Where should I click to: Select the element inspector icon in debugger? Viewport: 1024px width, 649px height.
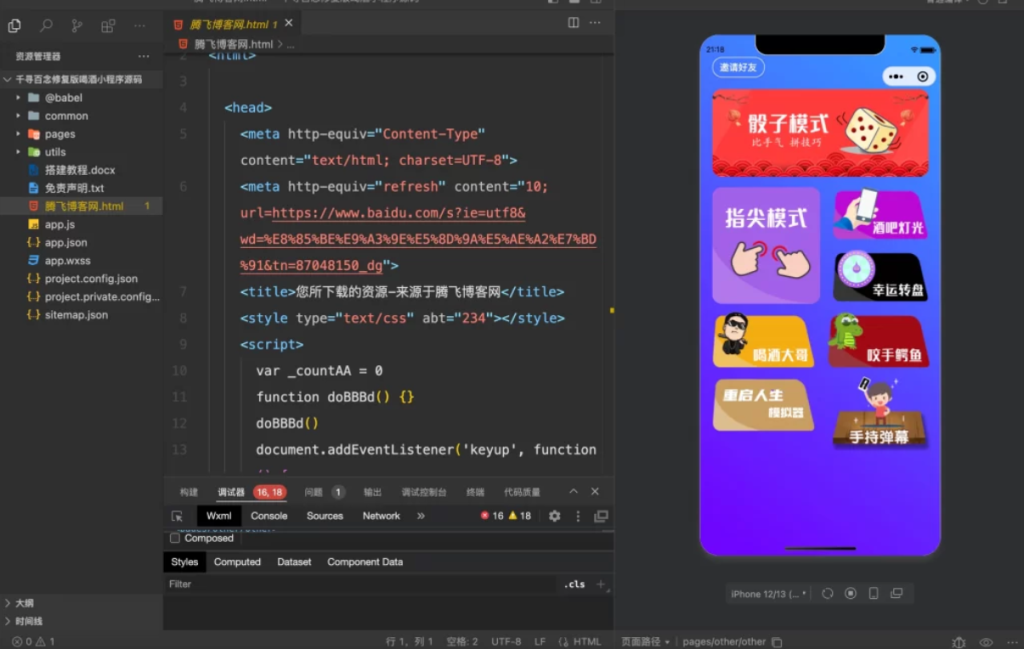[x=176, y=516]
